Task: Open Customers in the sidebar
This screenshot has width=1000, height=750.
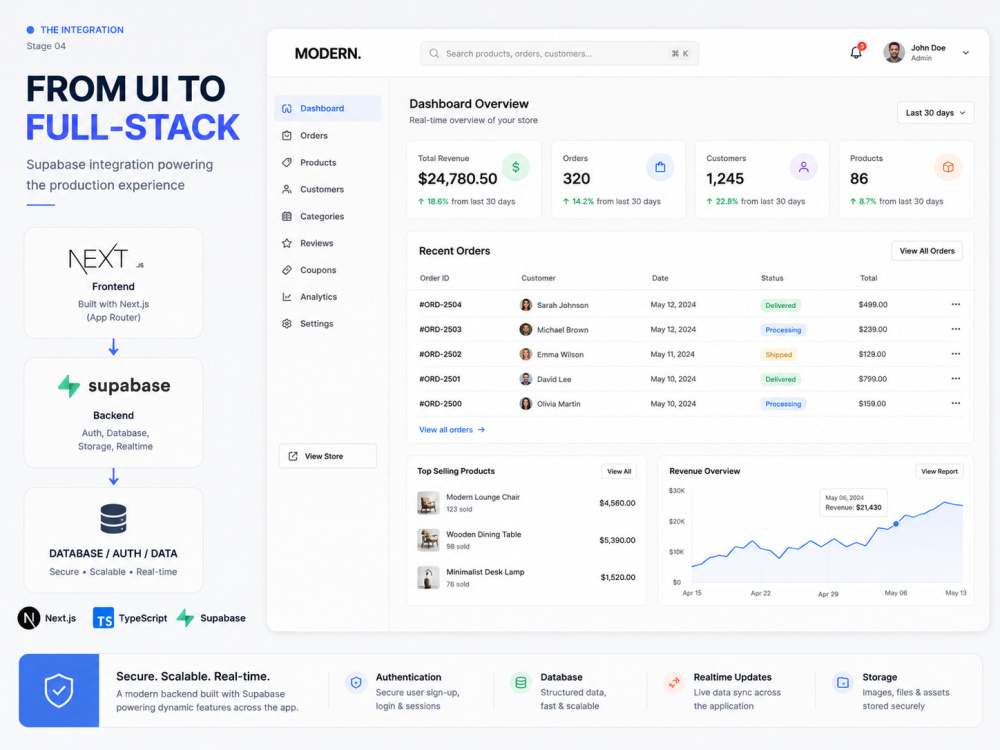Action: pos(328,189)
